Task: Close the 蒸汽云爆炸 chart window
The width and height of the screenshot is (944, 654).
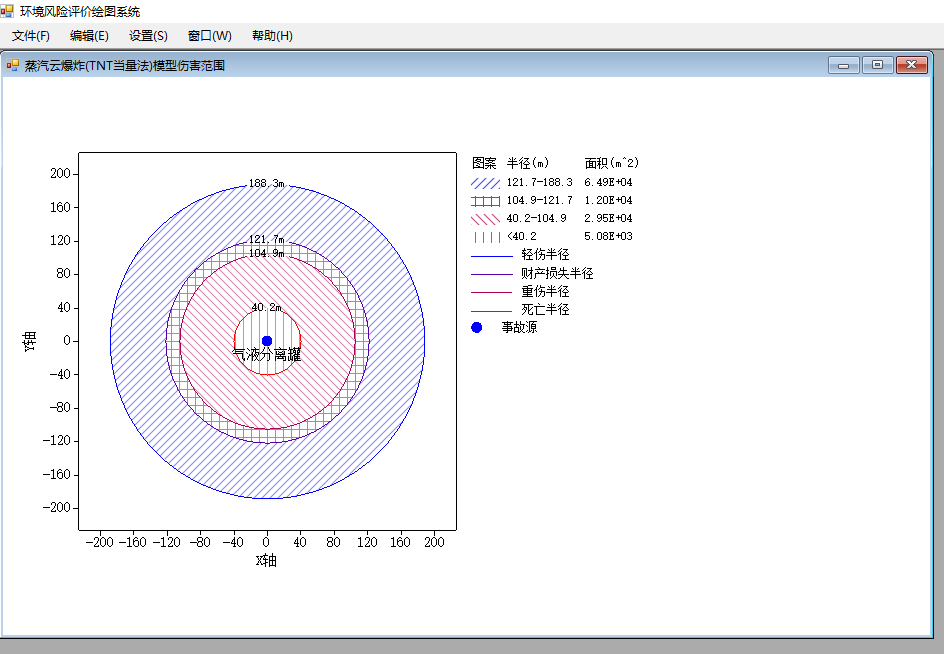Action: pos(911,65)
